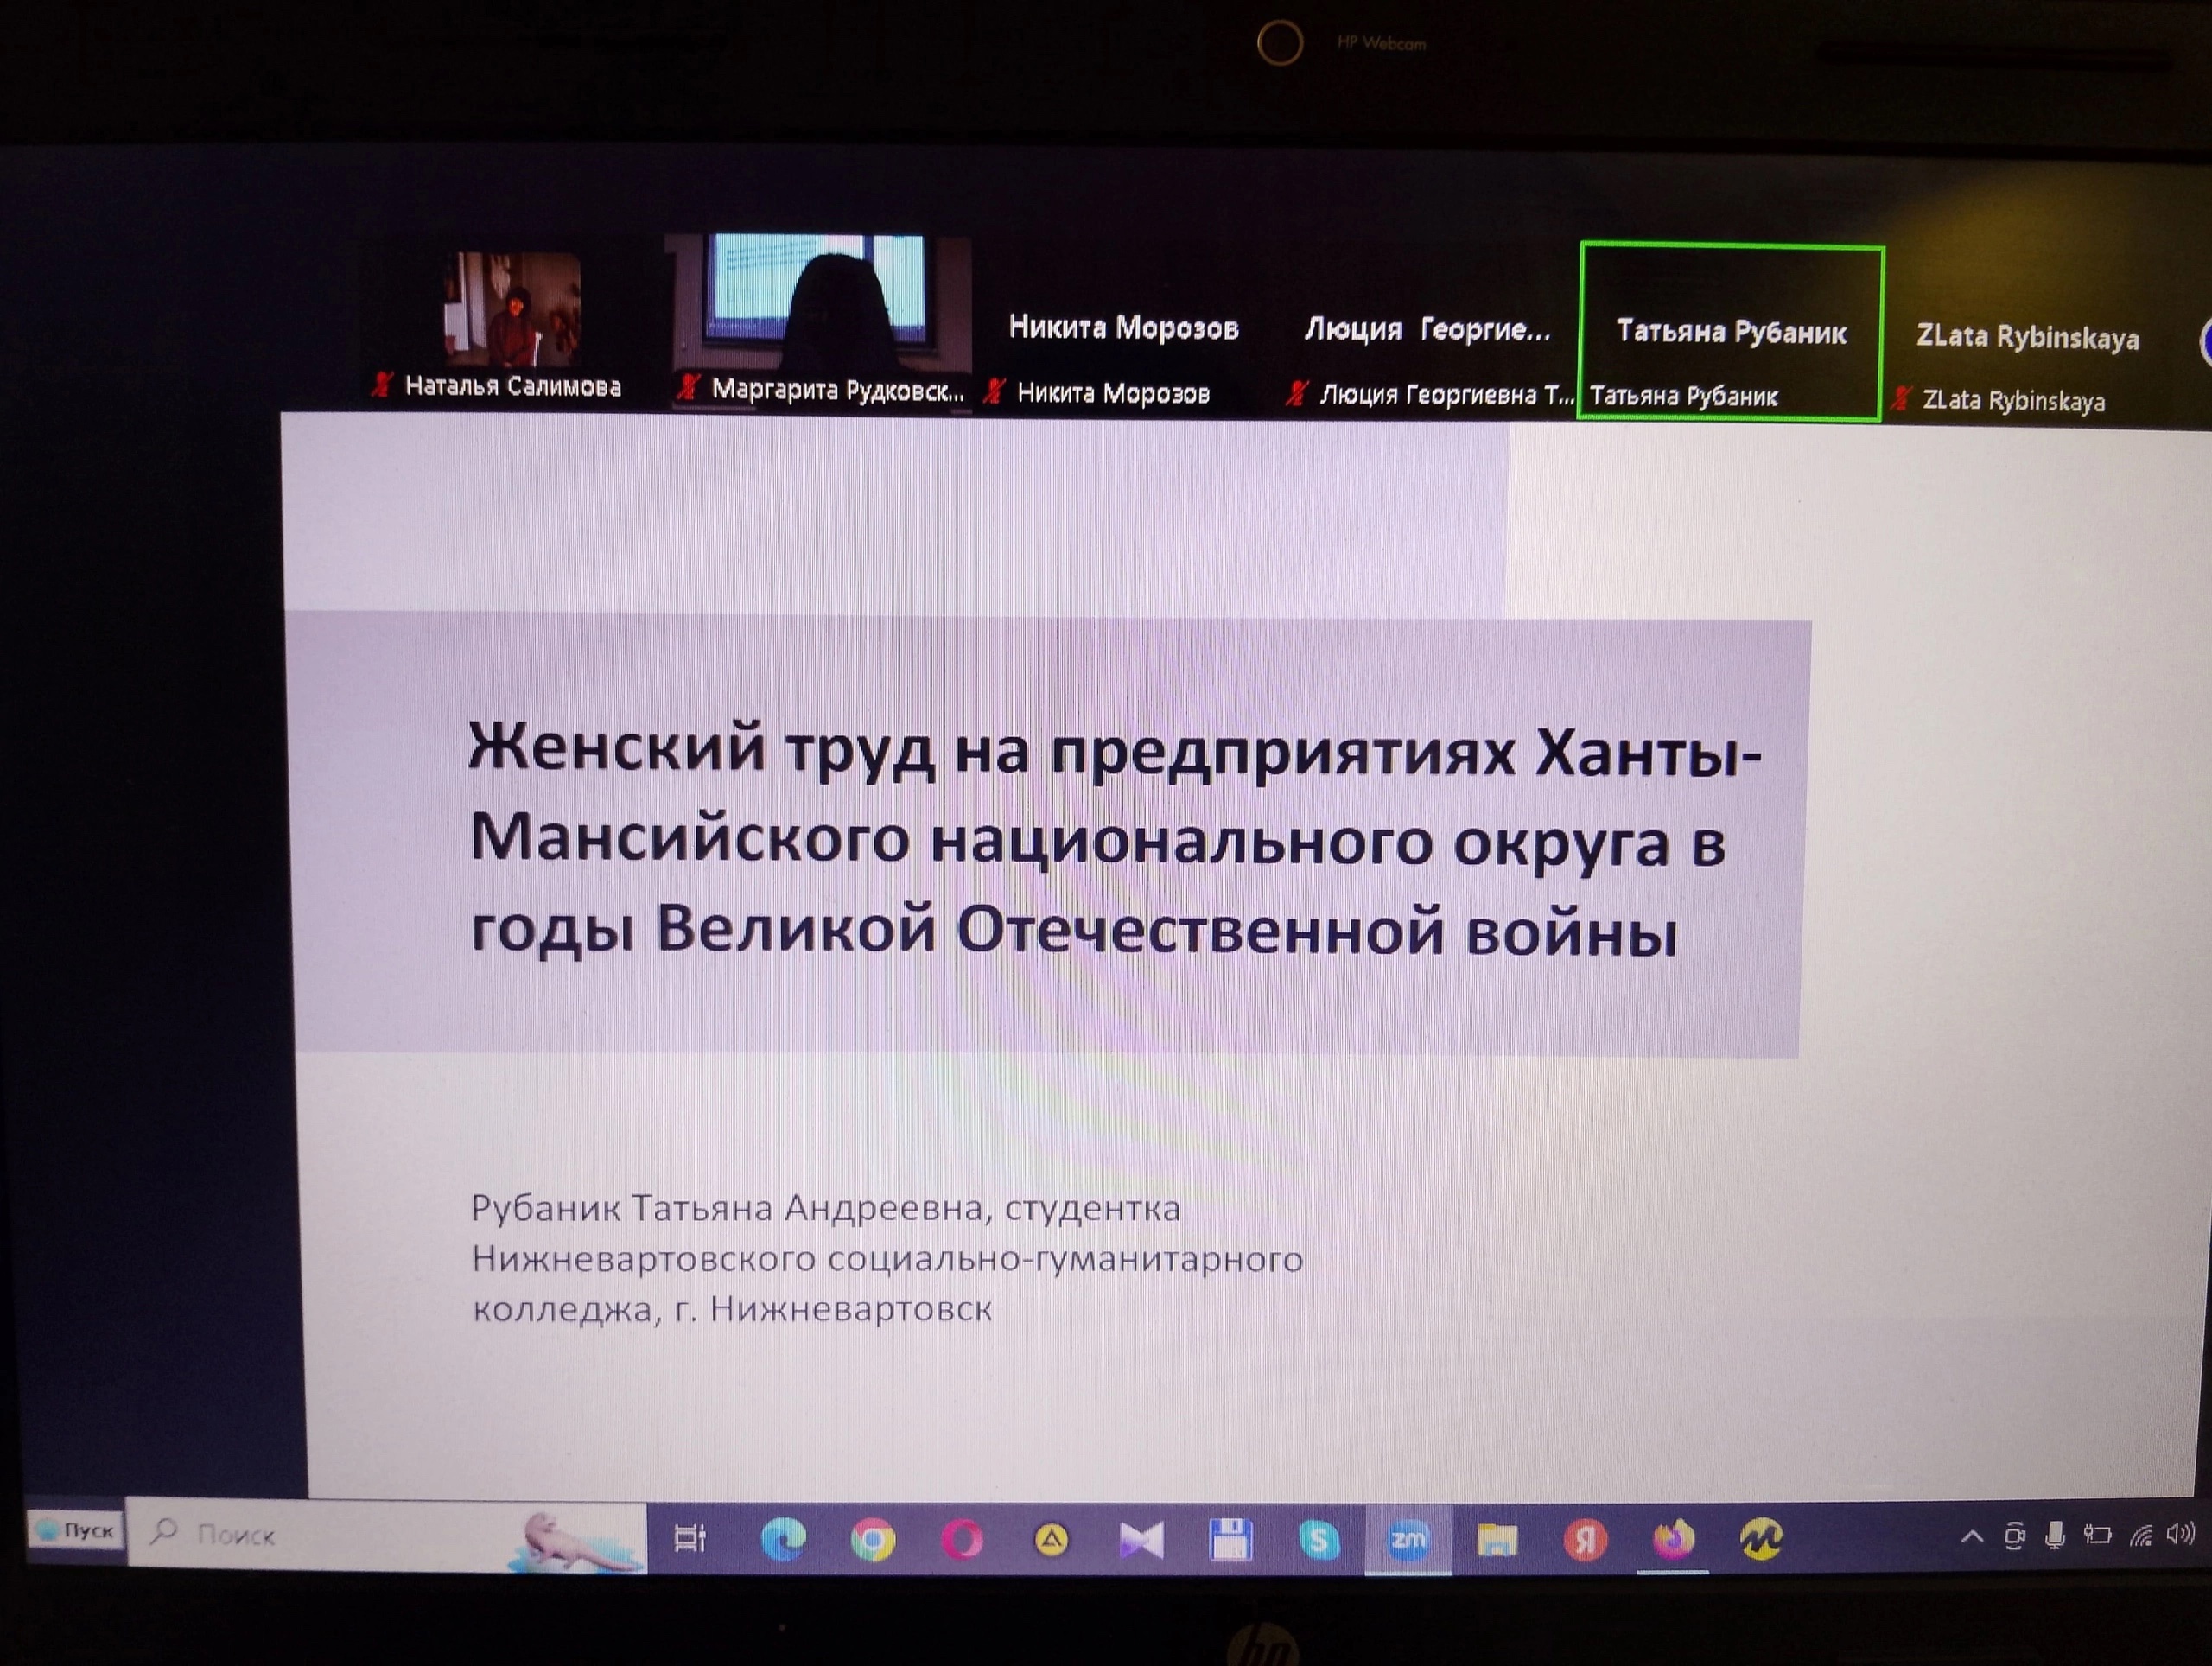Viewport: 2212px width, 1666px height.
Task: Click muted mic icon by Никита Морозов
Action: click(993, 391)
